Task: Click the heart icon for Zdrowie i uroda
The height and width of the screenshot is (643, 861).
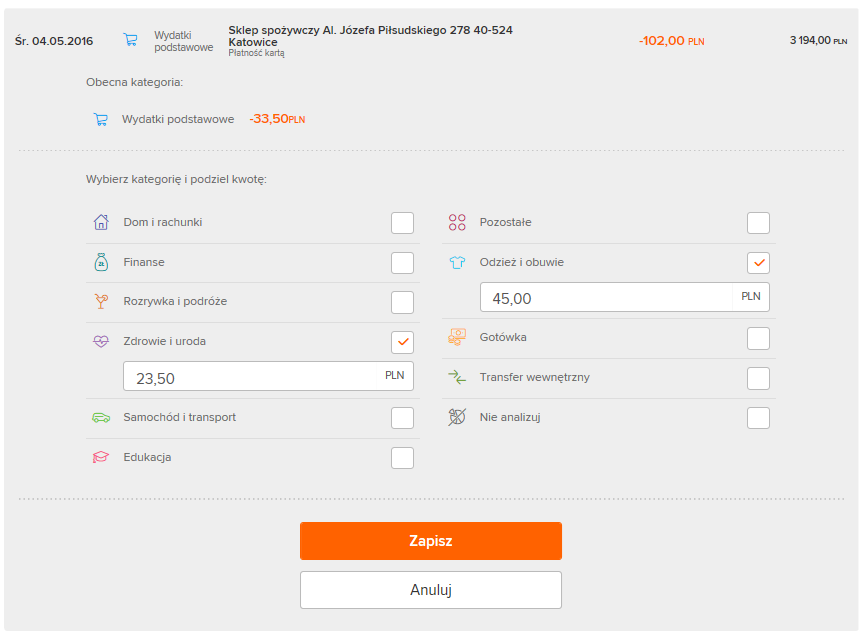Action: (x=100, y=341)
